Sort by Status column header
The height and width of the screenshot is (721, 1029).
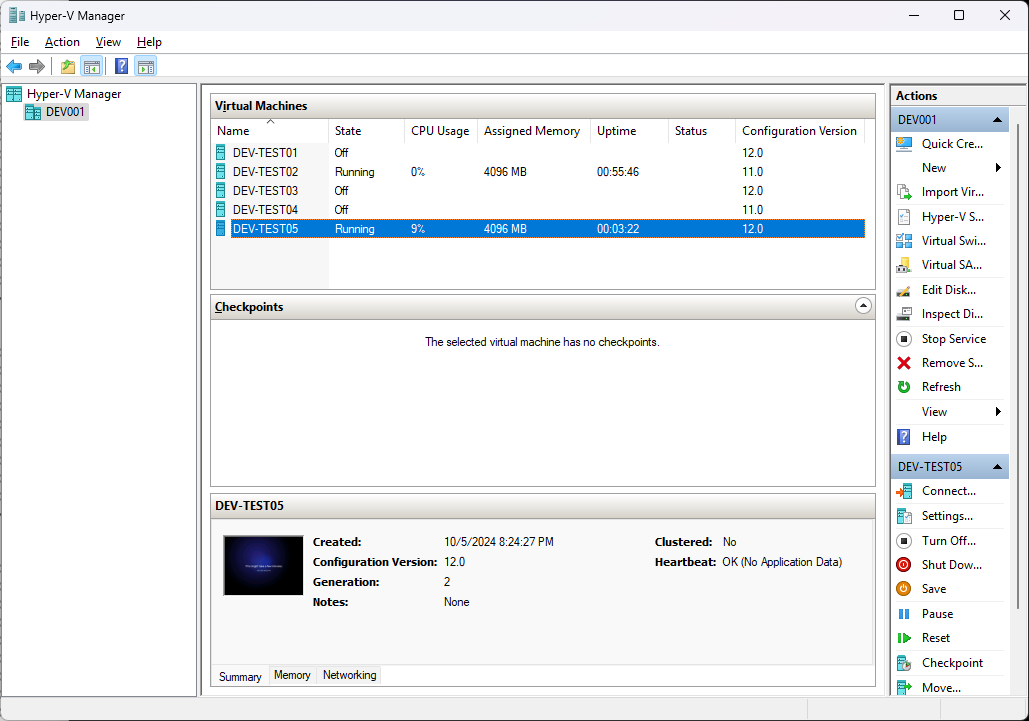702,131
